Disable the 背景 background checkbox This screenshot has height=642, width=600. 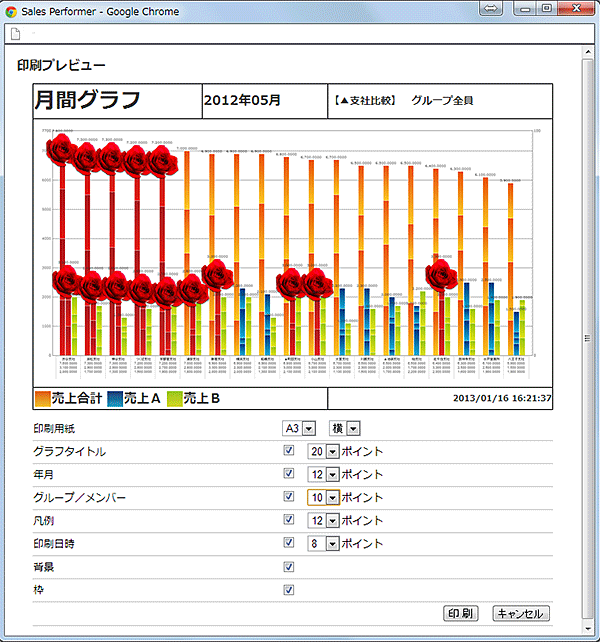click(289, 566)
